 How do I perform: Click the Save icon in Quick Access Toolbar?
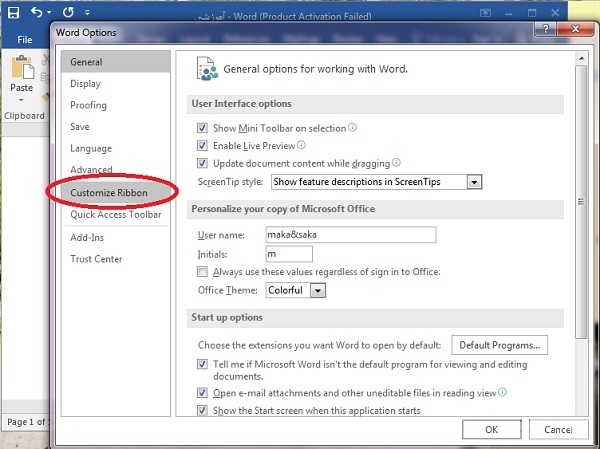pos(14,14)
